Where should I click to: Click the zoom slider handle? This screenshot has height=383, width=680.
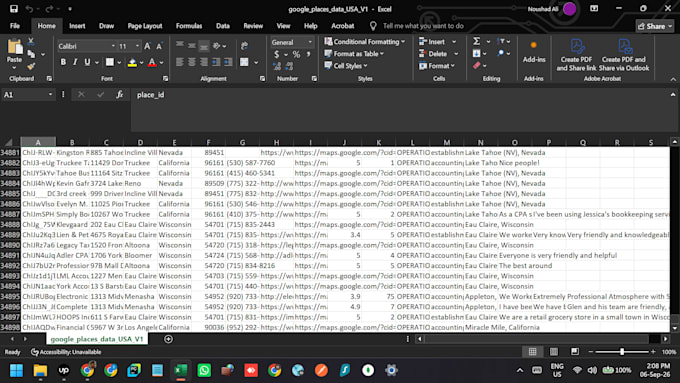pyautogui.click(x=622, y=352)
